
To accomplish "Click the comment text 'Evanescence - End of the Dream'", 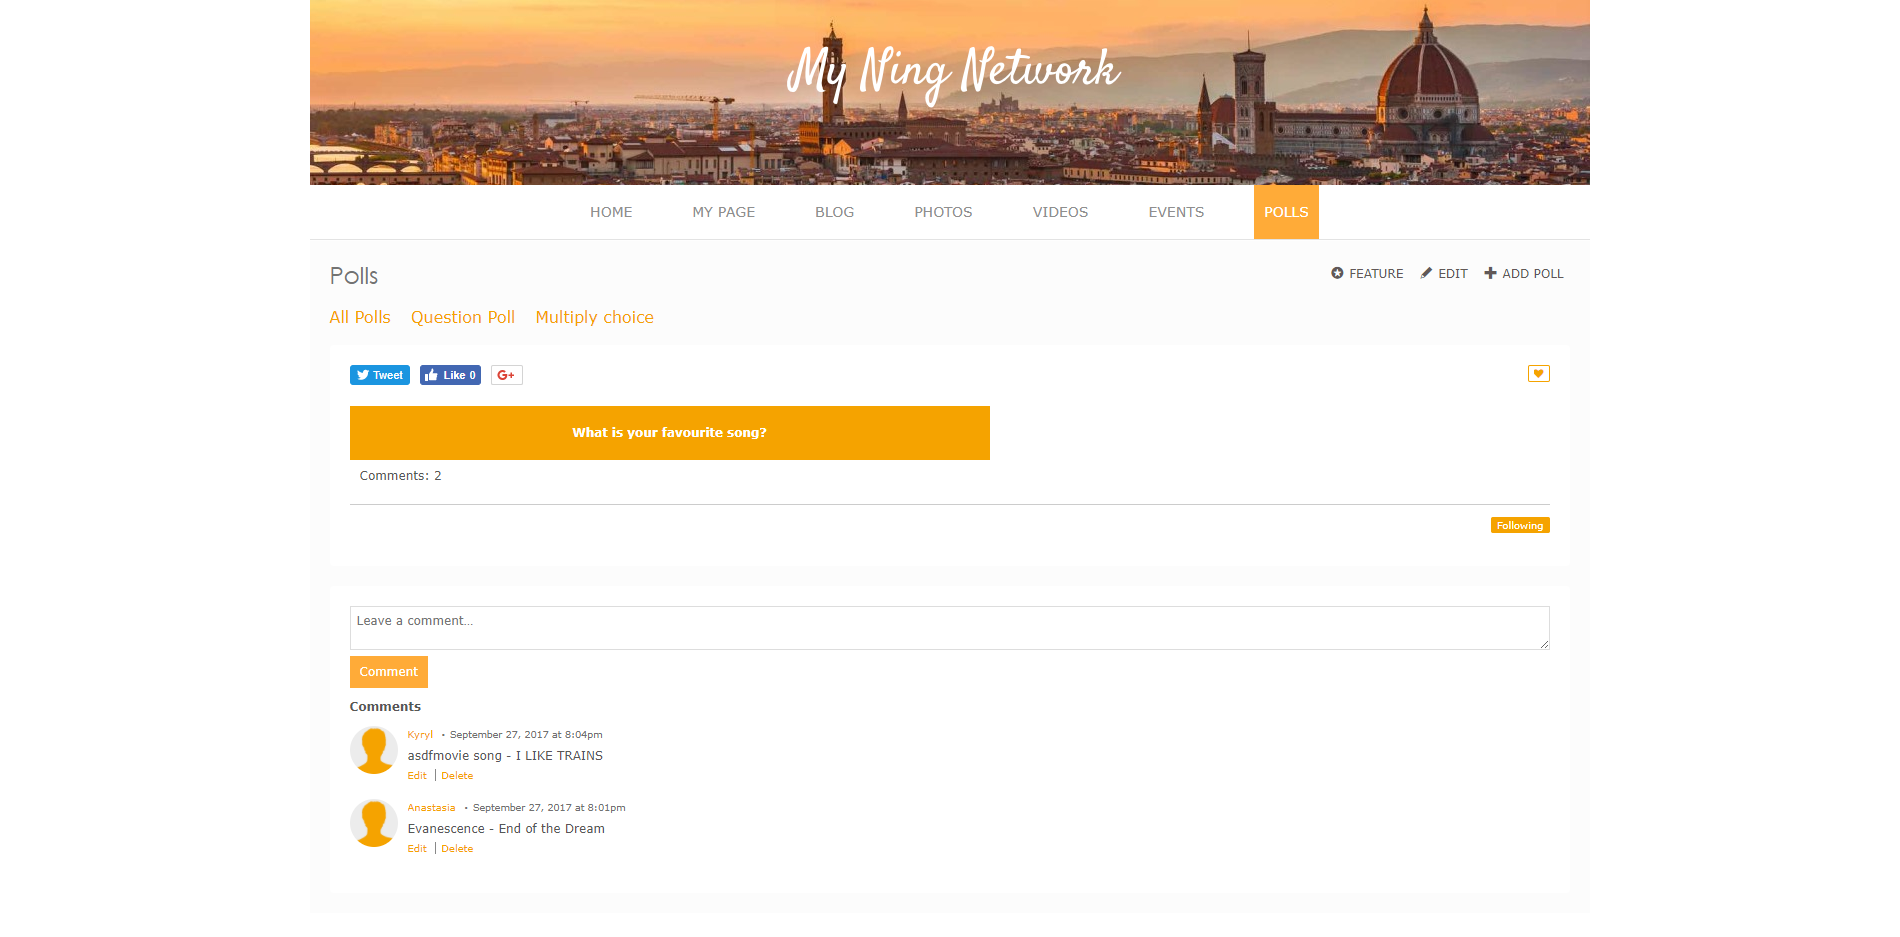I will 506,829.
